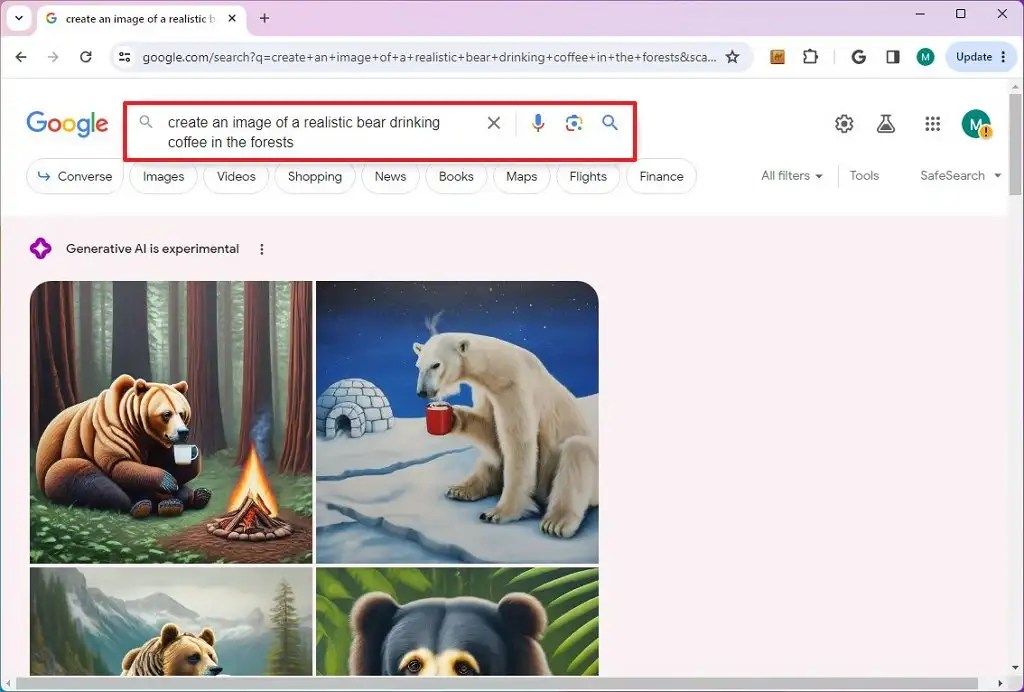Expand the SafeSearch dropdown

tap(957, 176)
